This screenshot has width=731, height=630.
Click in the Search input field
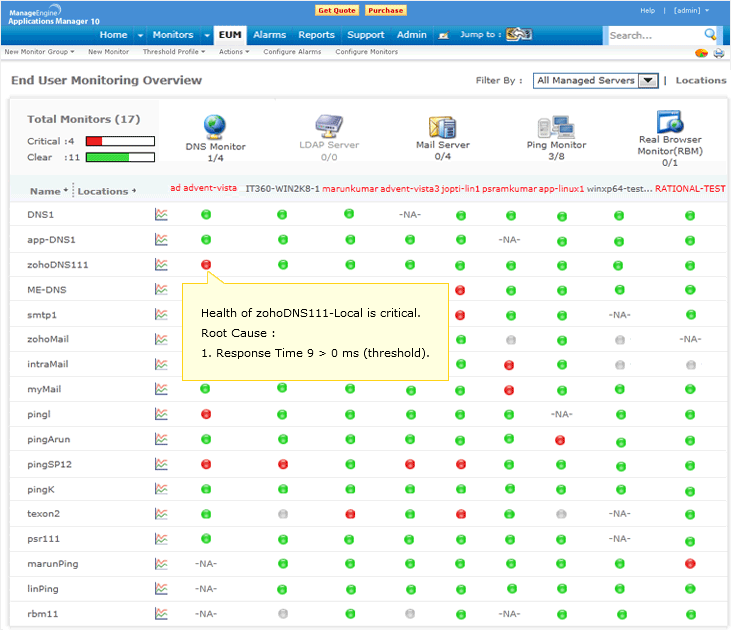pos(655,35)
